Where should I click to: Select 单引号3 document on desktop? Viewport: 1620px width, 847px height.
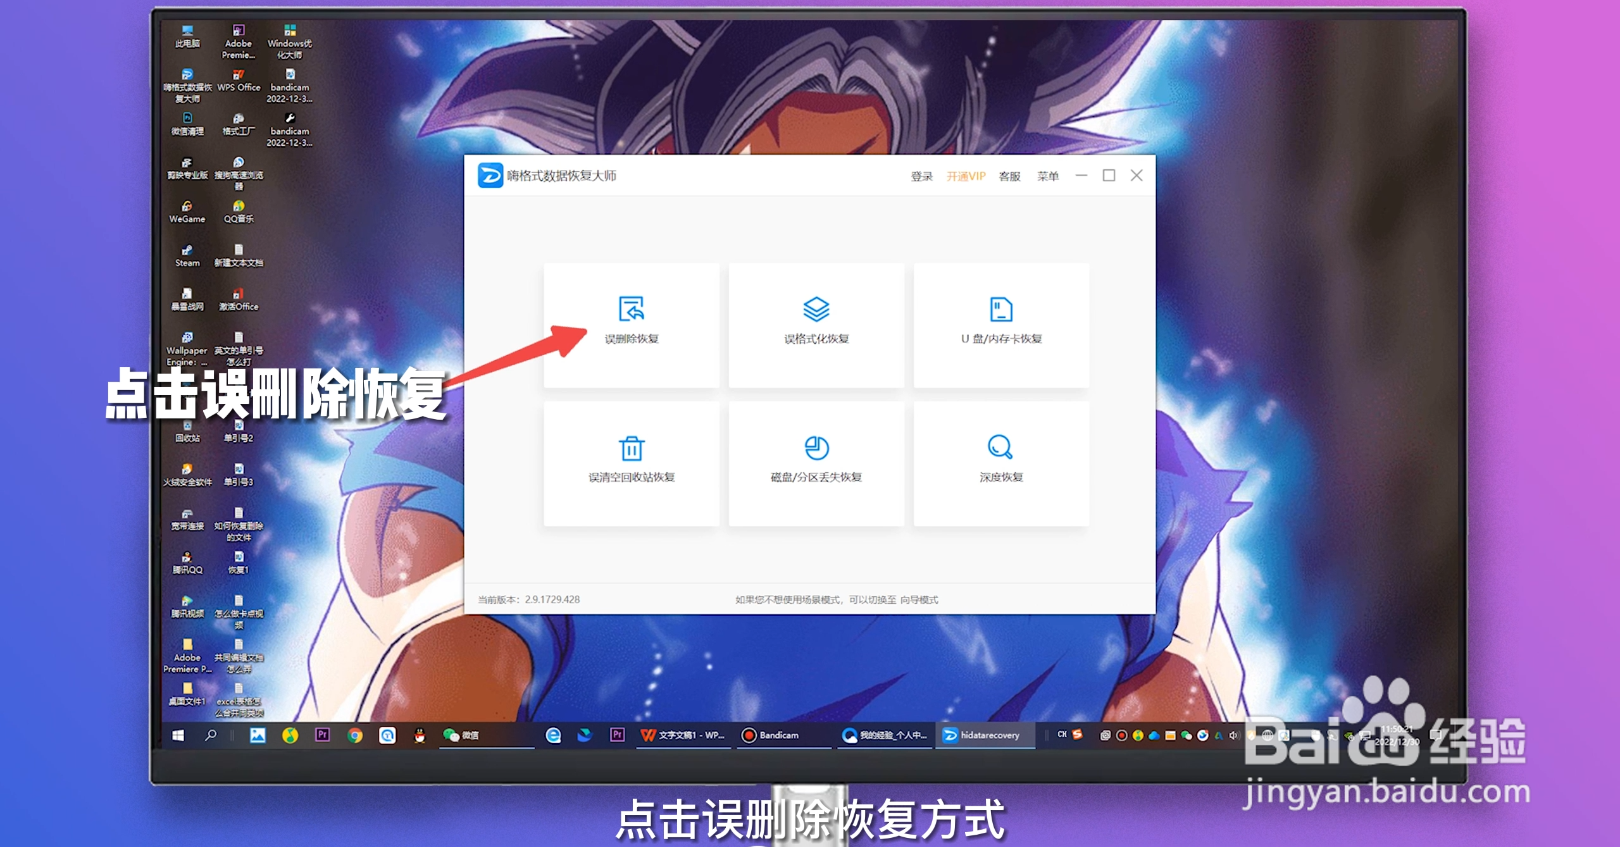(x=238, y=476)
